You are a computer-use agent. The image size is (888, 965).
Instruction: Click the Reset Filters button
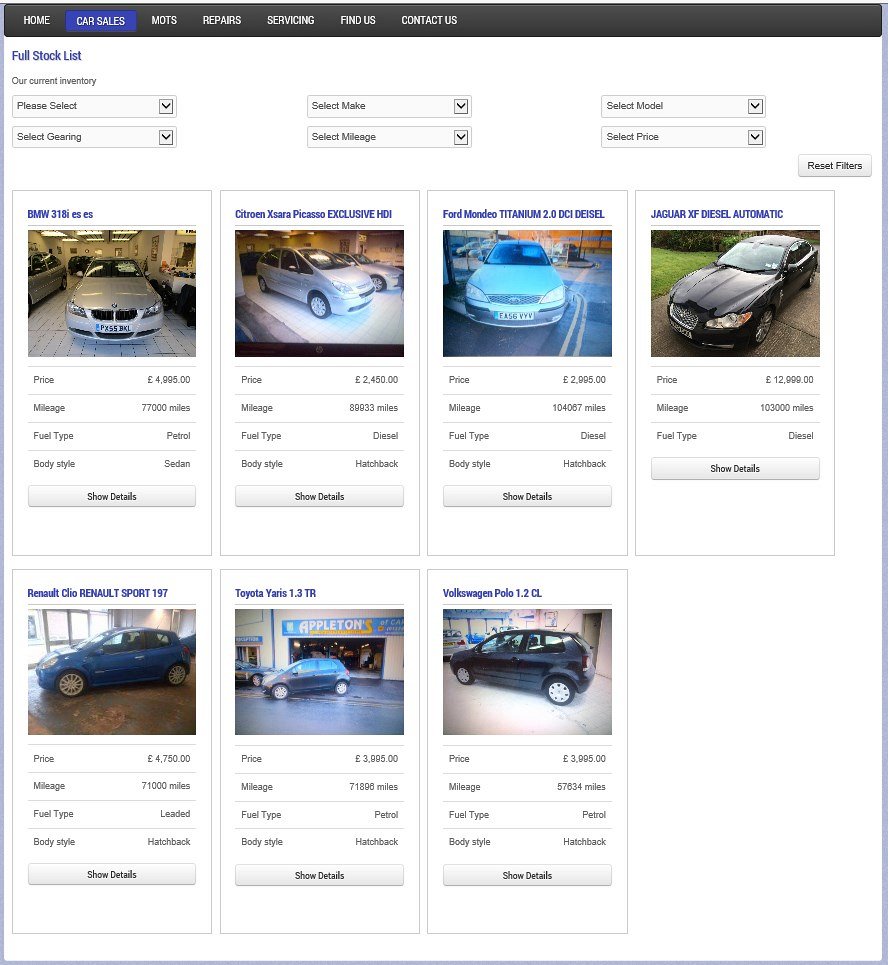point(834,166)
